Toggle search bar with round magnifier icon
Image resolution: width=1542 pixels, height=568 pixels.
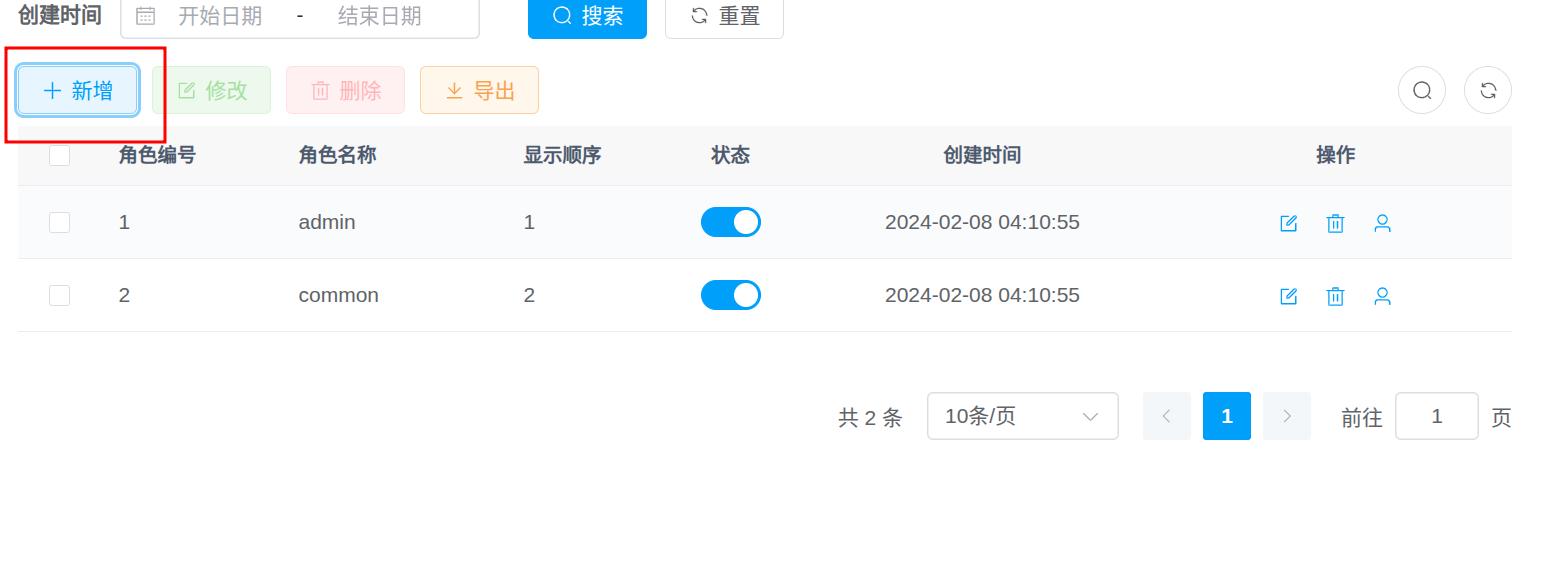click(x=1421, y=90)
